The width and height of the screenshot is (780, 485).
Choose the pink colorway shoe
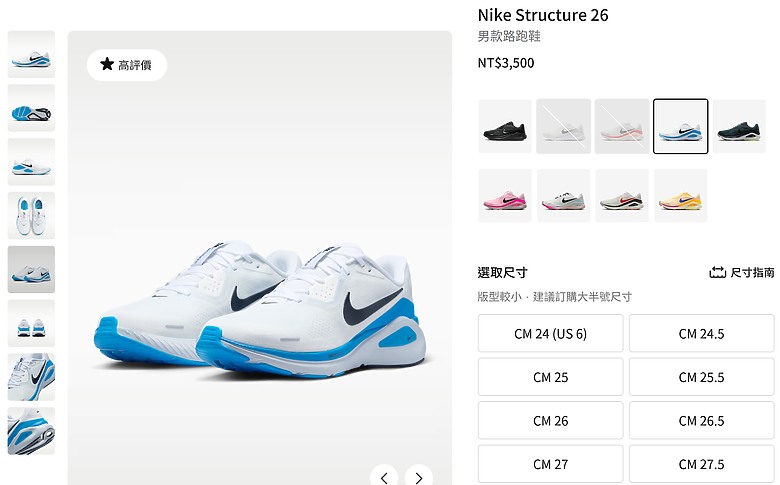[505, 195]
